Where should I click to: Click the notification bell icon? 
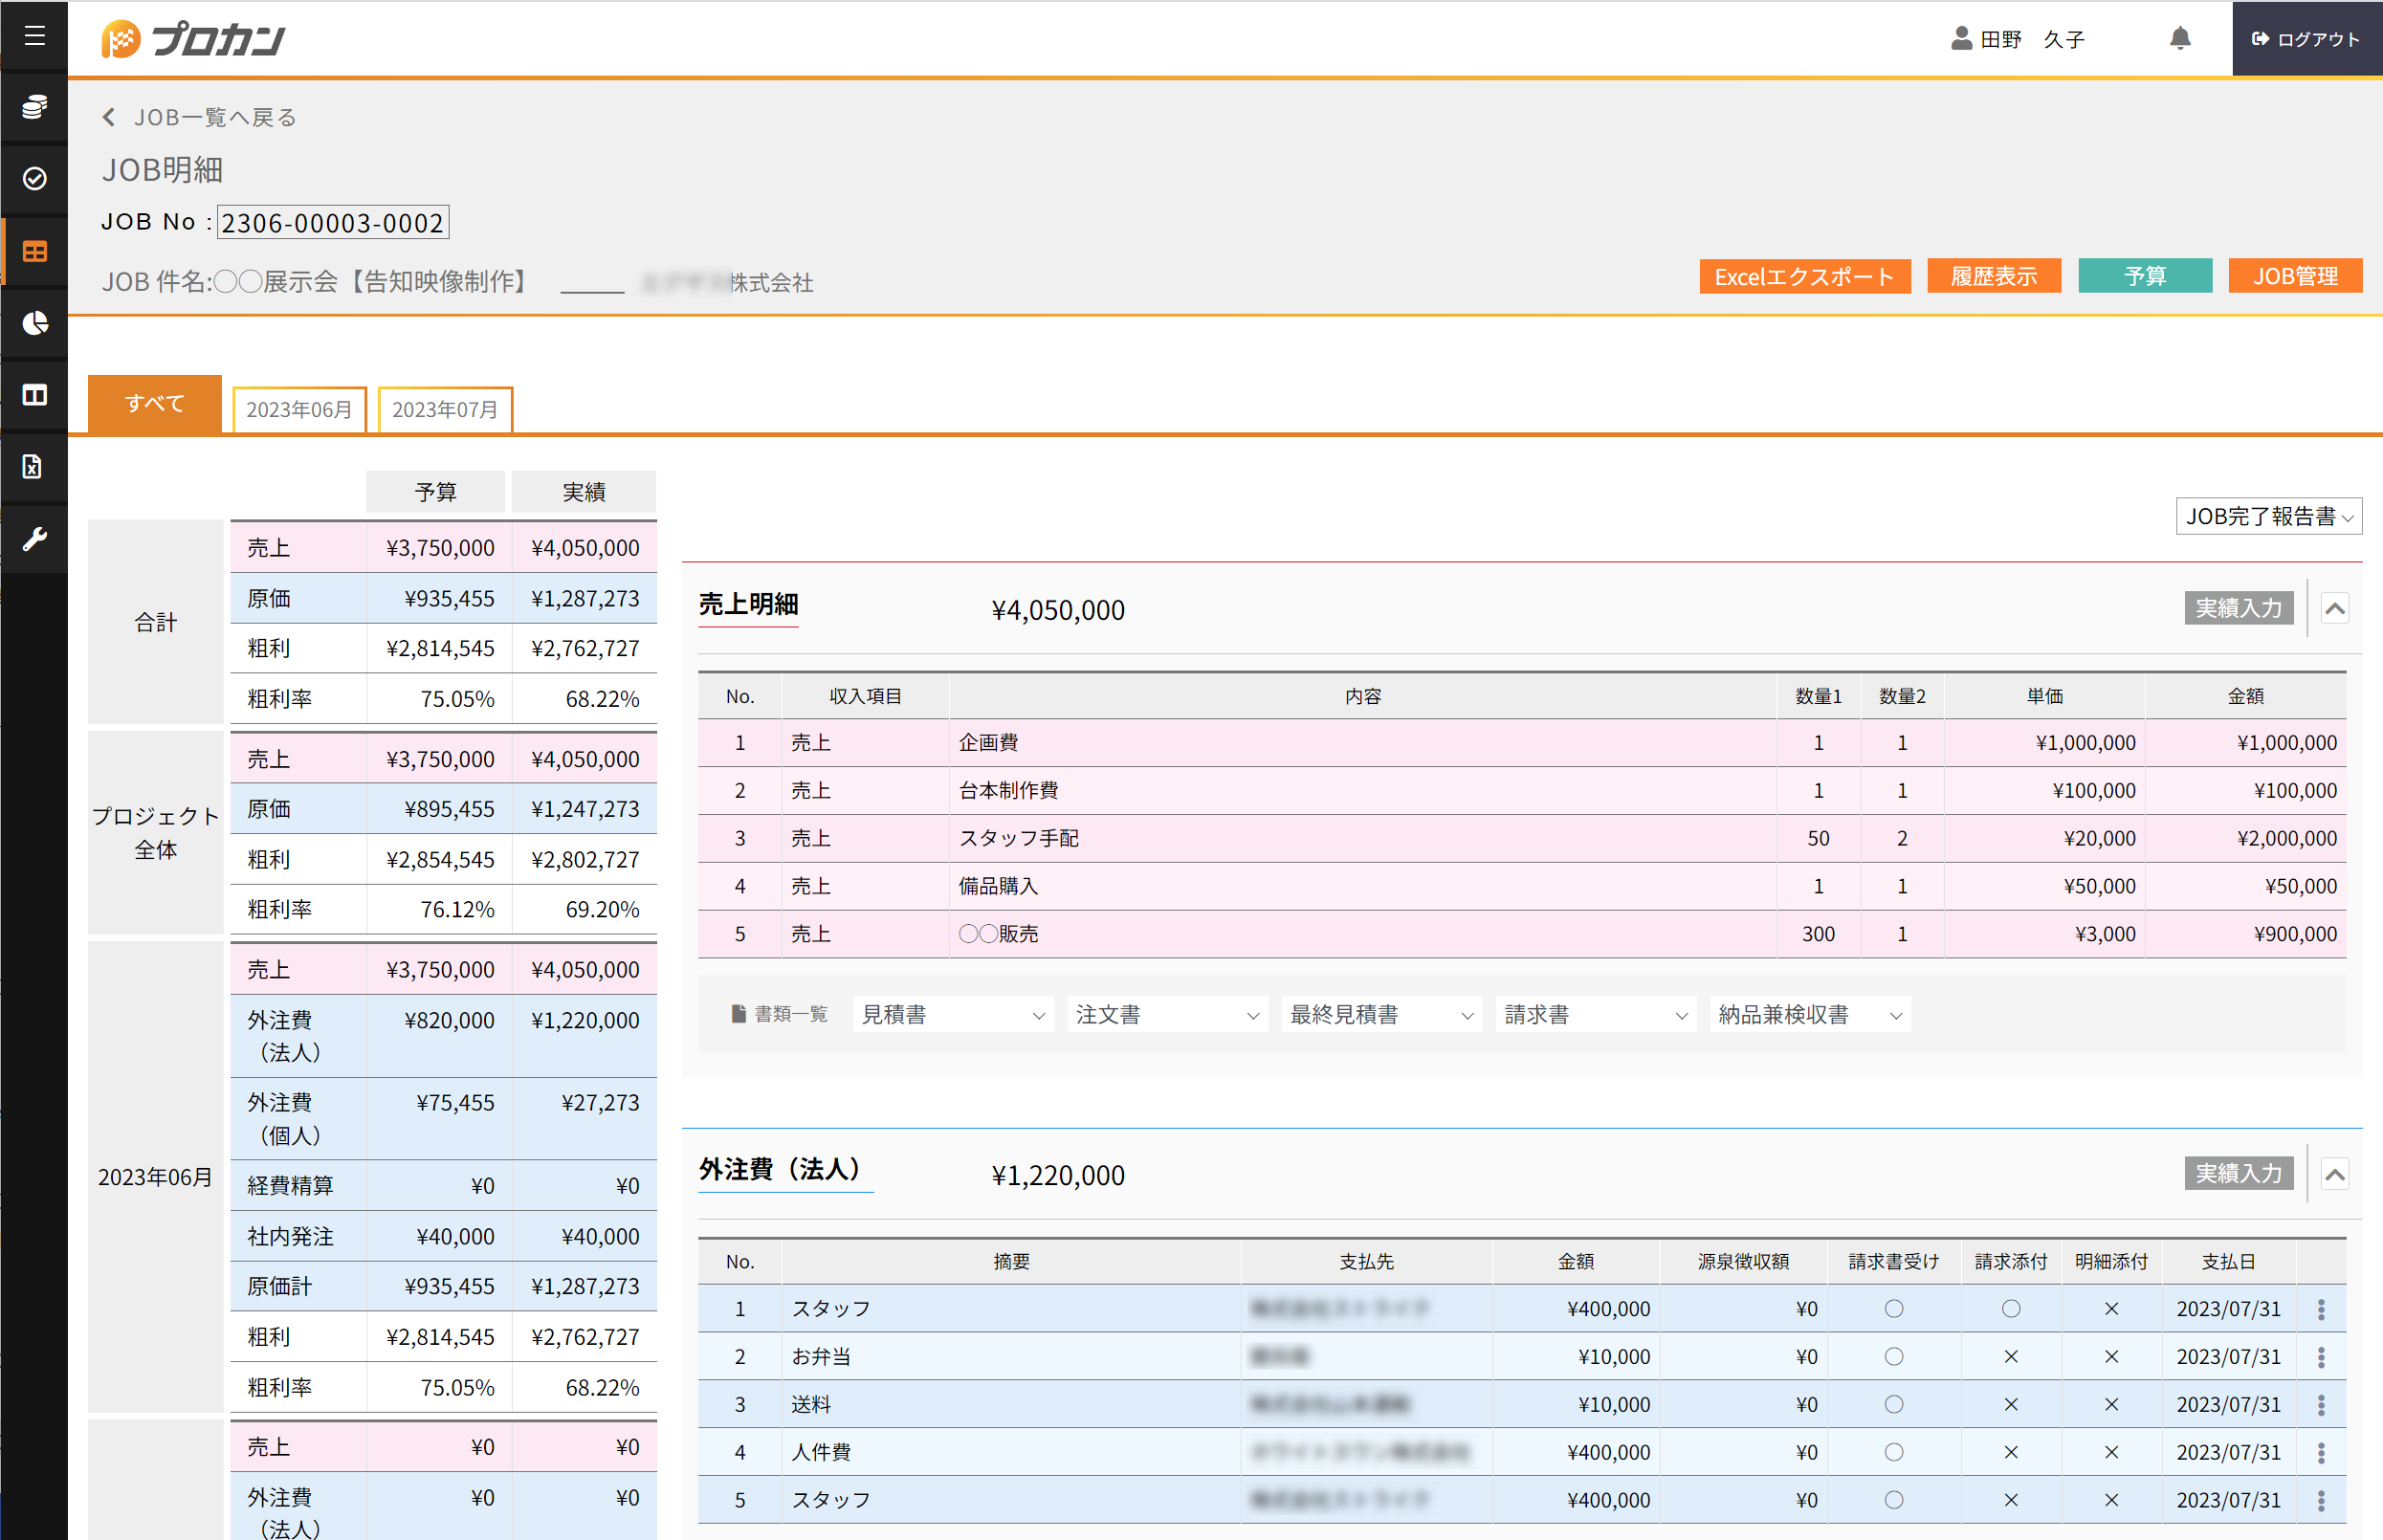[2179, 38]
